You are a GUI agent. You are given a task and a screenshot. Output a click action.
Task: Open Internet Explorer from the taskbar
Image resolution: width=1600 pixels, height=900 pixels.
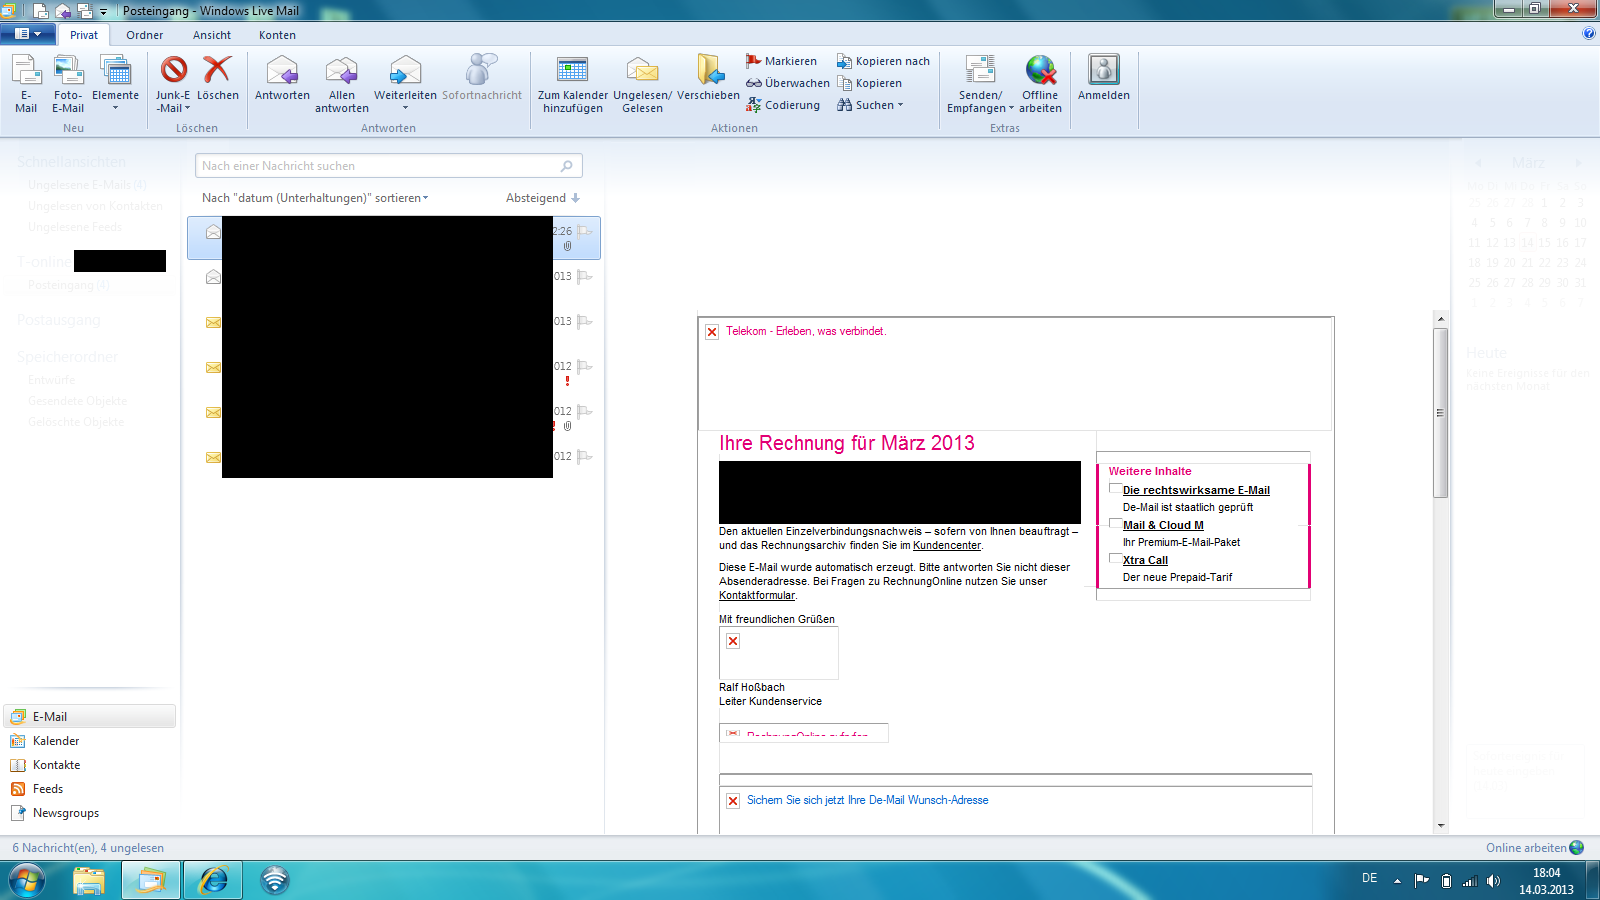(213, 881)
